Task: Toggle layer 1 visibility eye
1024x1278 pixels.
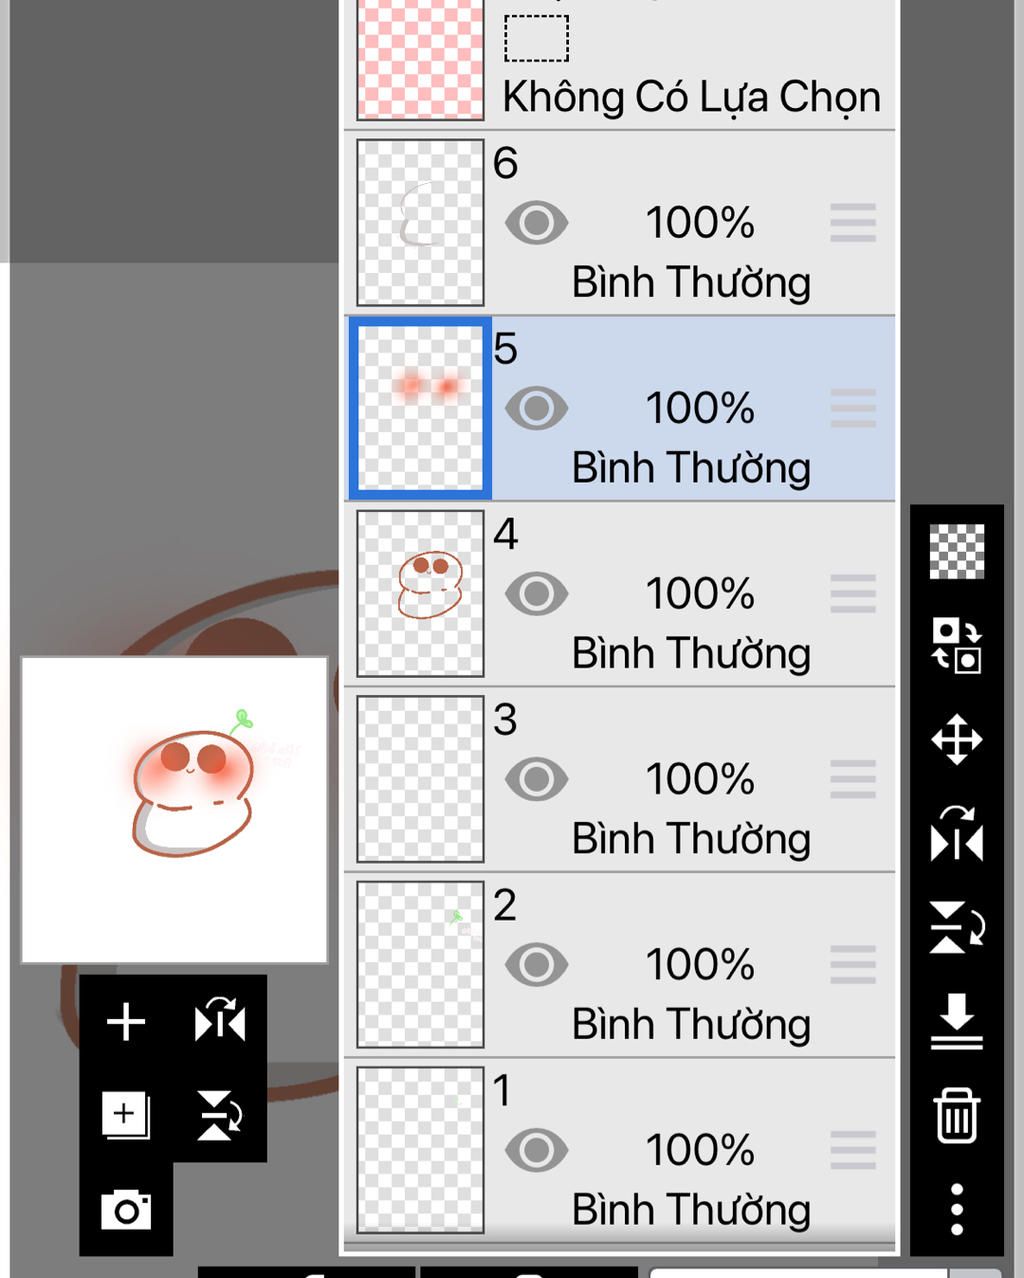Action: (536, 1150)
